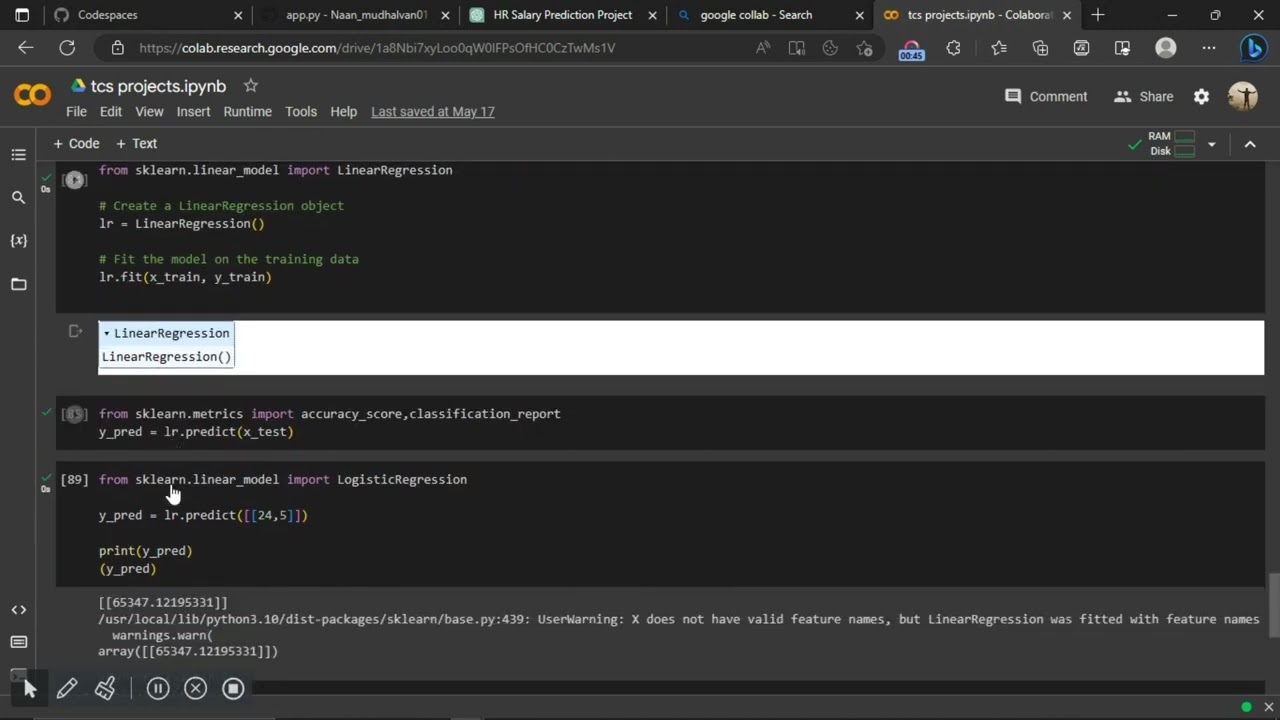Open RAM and Disk resources dropdown arrow
The width and height of the screenshot is (1280, 720).
pyautogui.click(x=1211, y=145)
